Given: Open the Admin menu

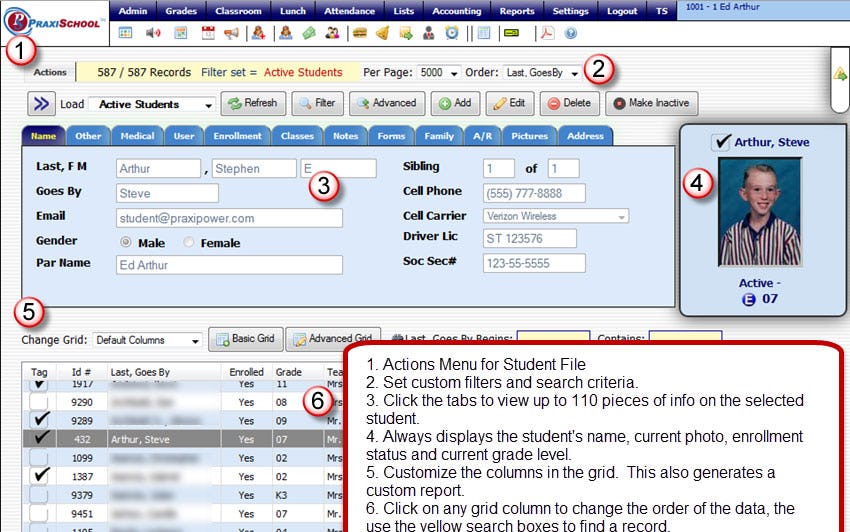Looking at the screenshot, I should 133,11.
